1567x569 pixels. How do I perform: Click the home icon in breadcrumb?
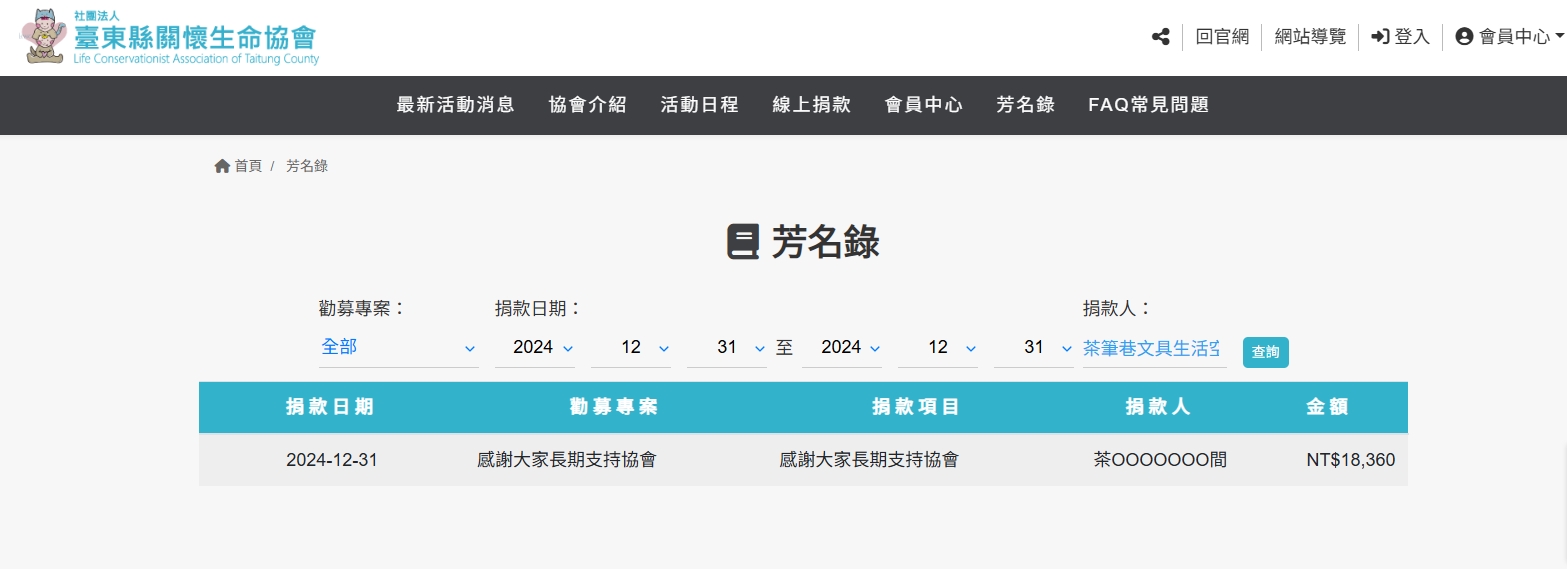coord(222,166)
